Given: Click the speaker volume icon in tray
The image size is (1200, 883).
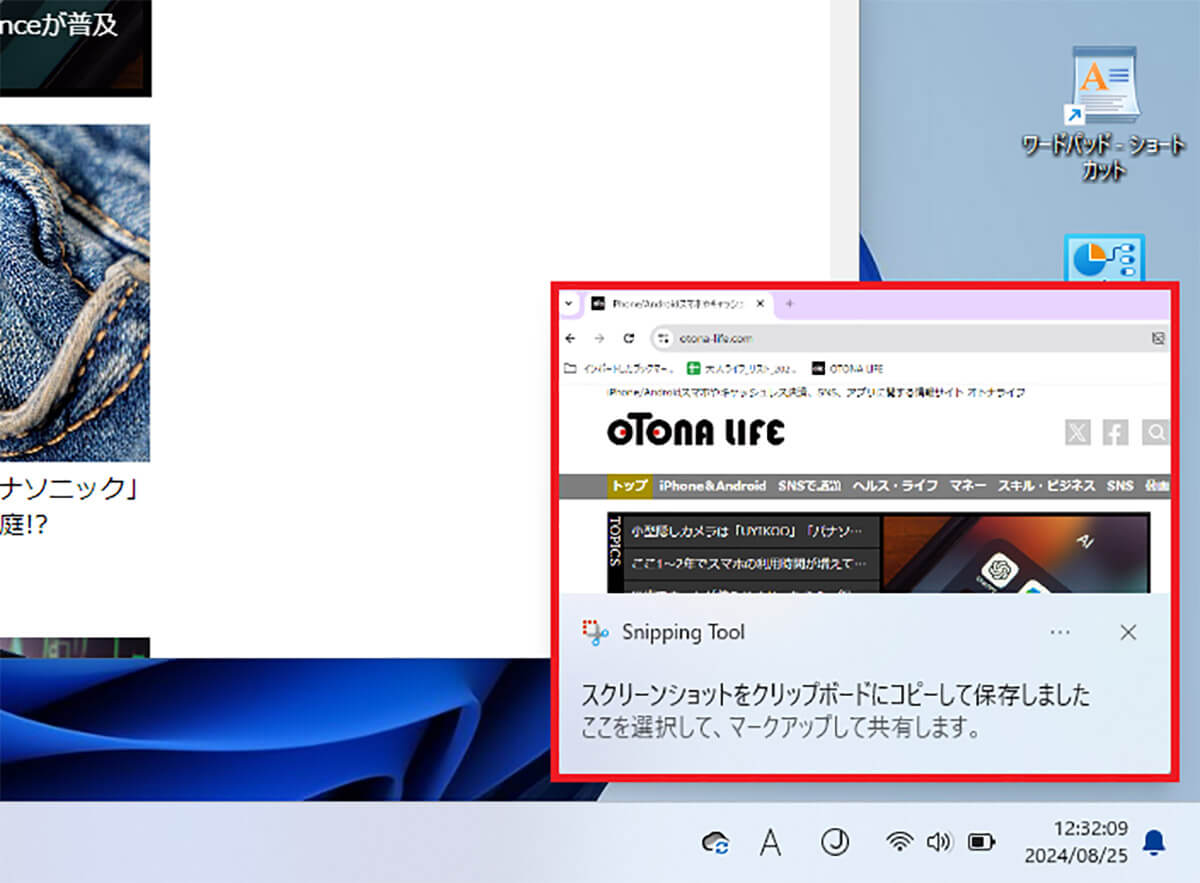Looking at the screenshot, I should 938,842.
